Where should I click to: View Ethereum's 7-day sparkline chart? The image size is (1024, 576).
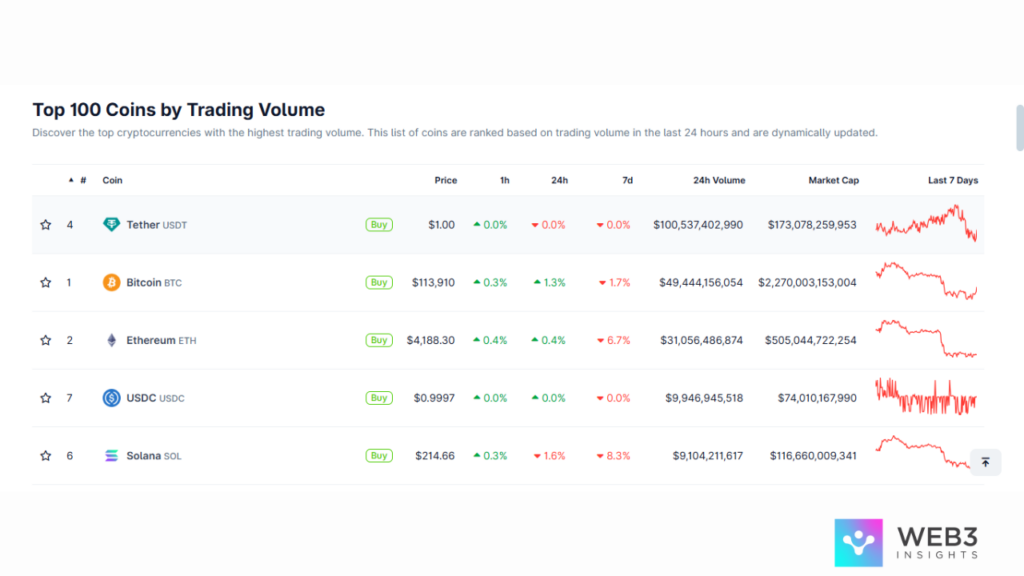click(x=927, y=339)
